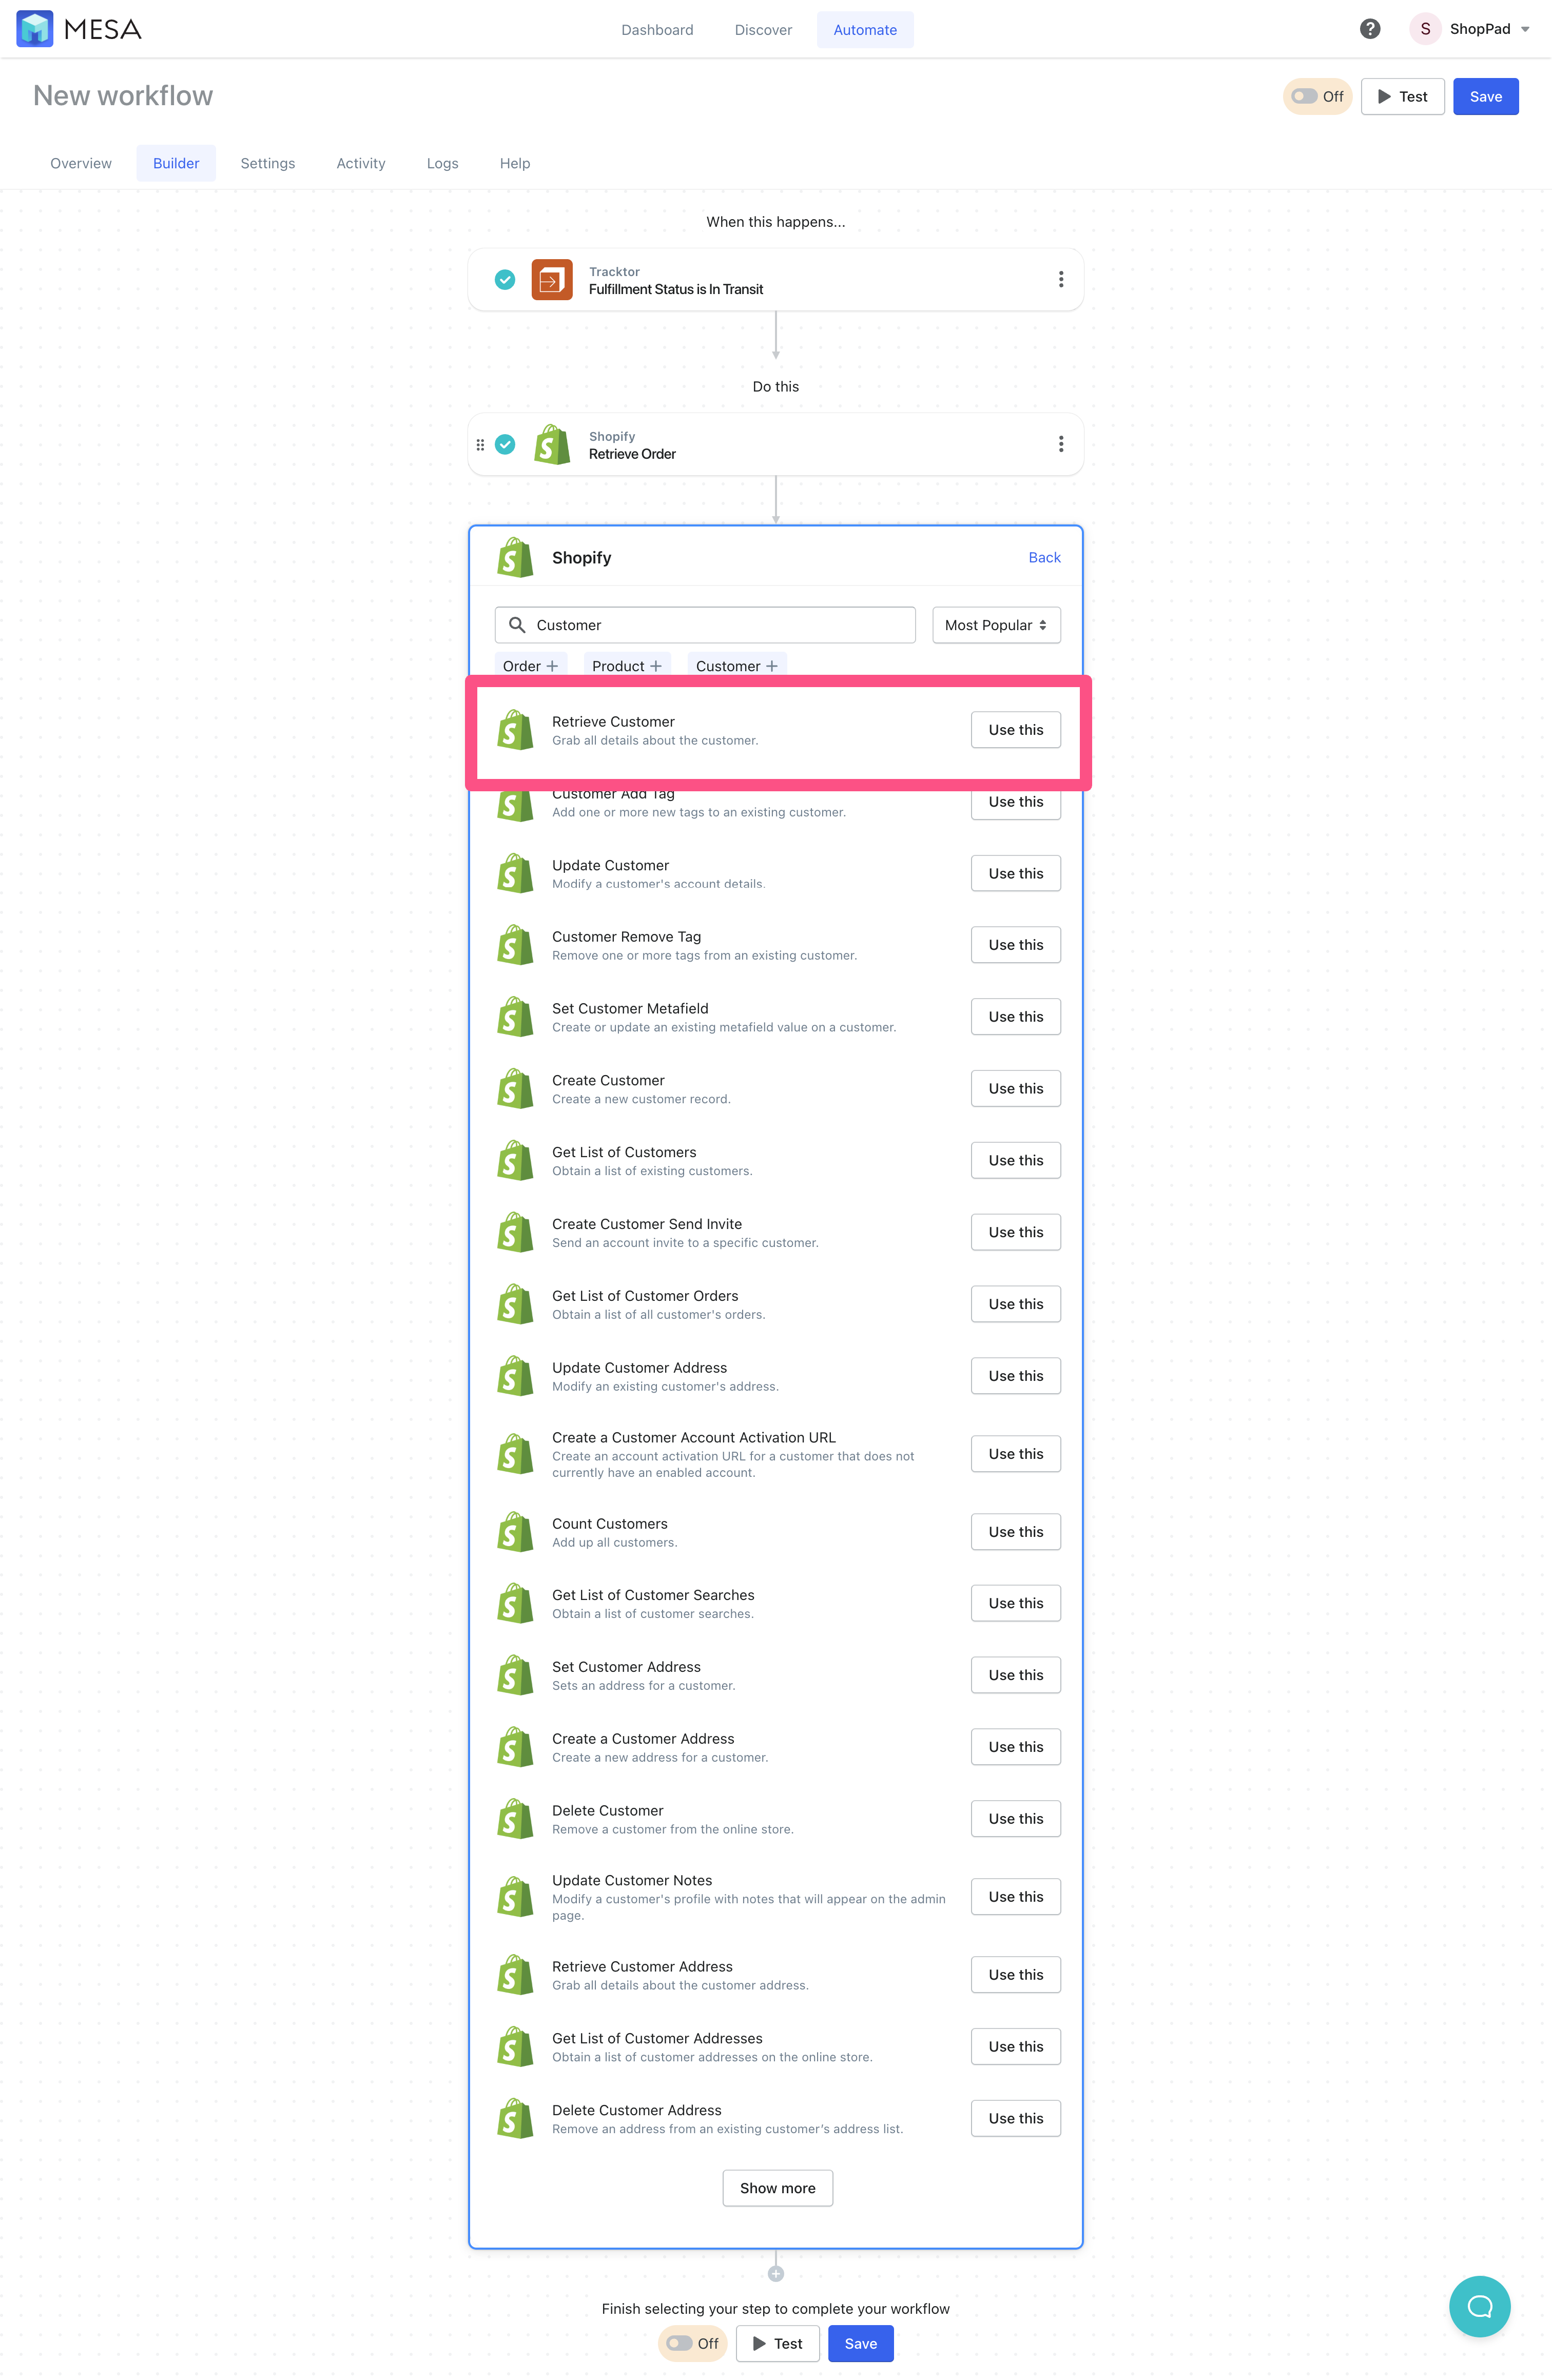Click the ShopPad avatar S icon
The height and width of the screenshot is (2380, 1552).
coord(1425,29)
